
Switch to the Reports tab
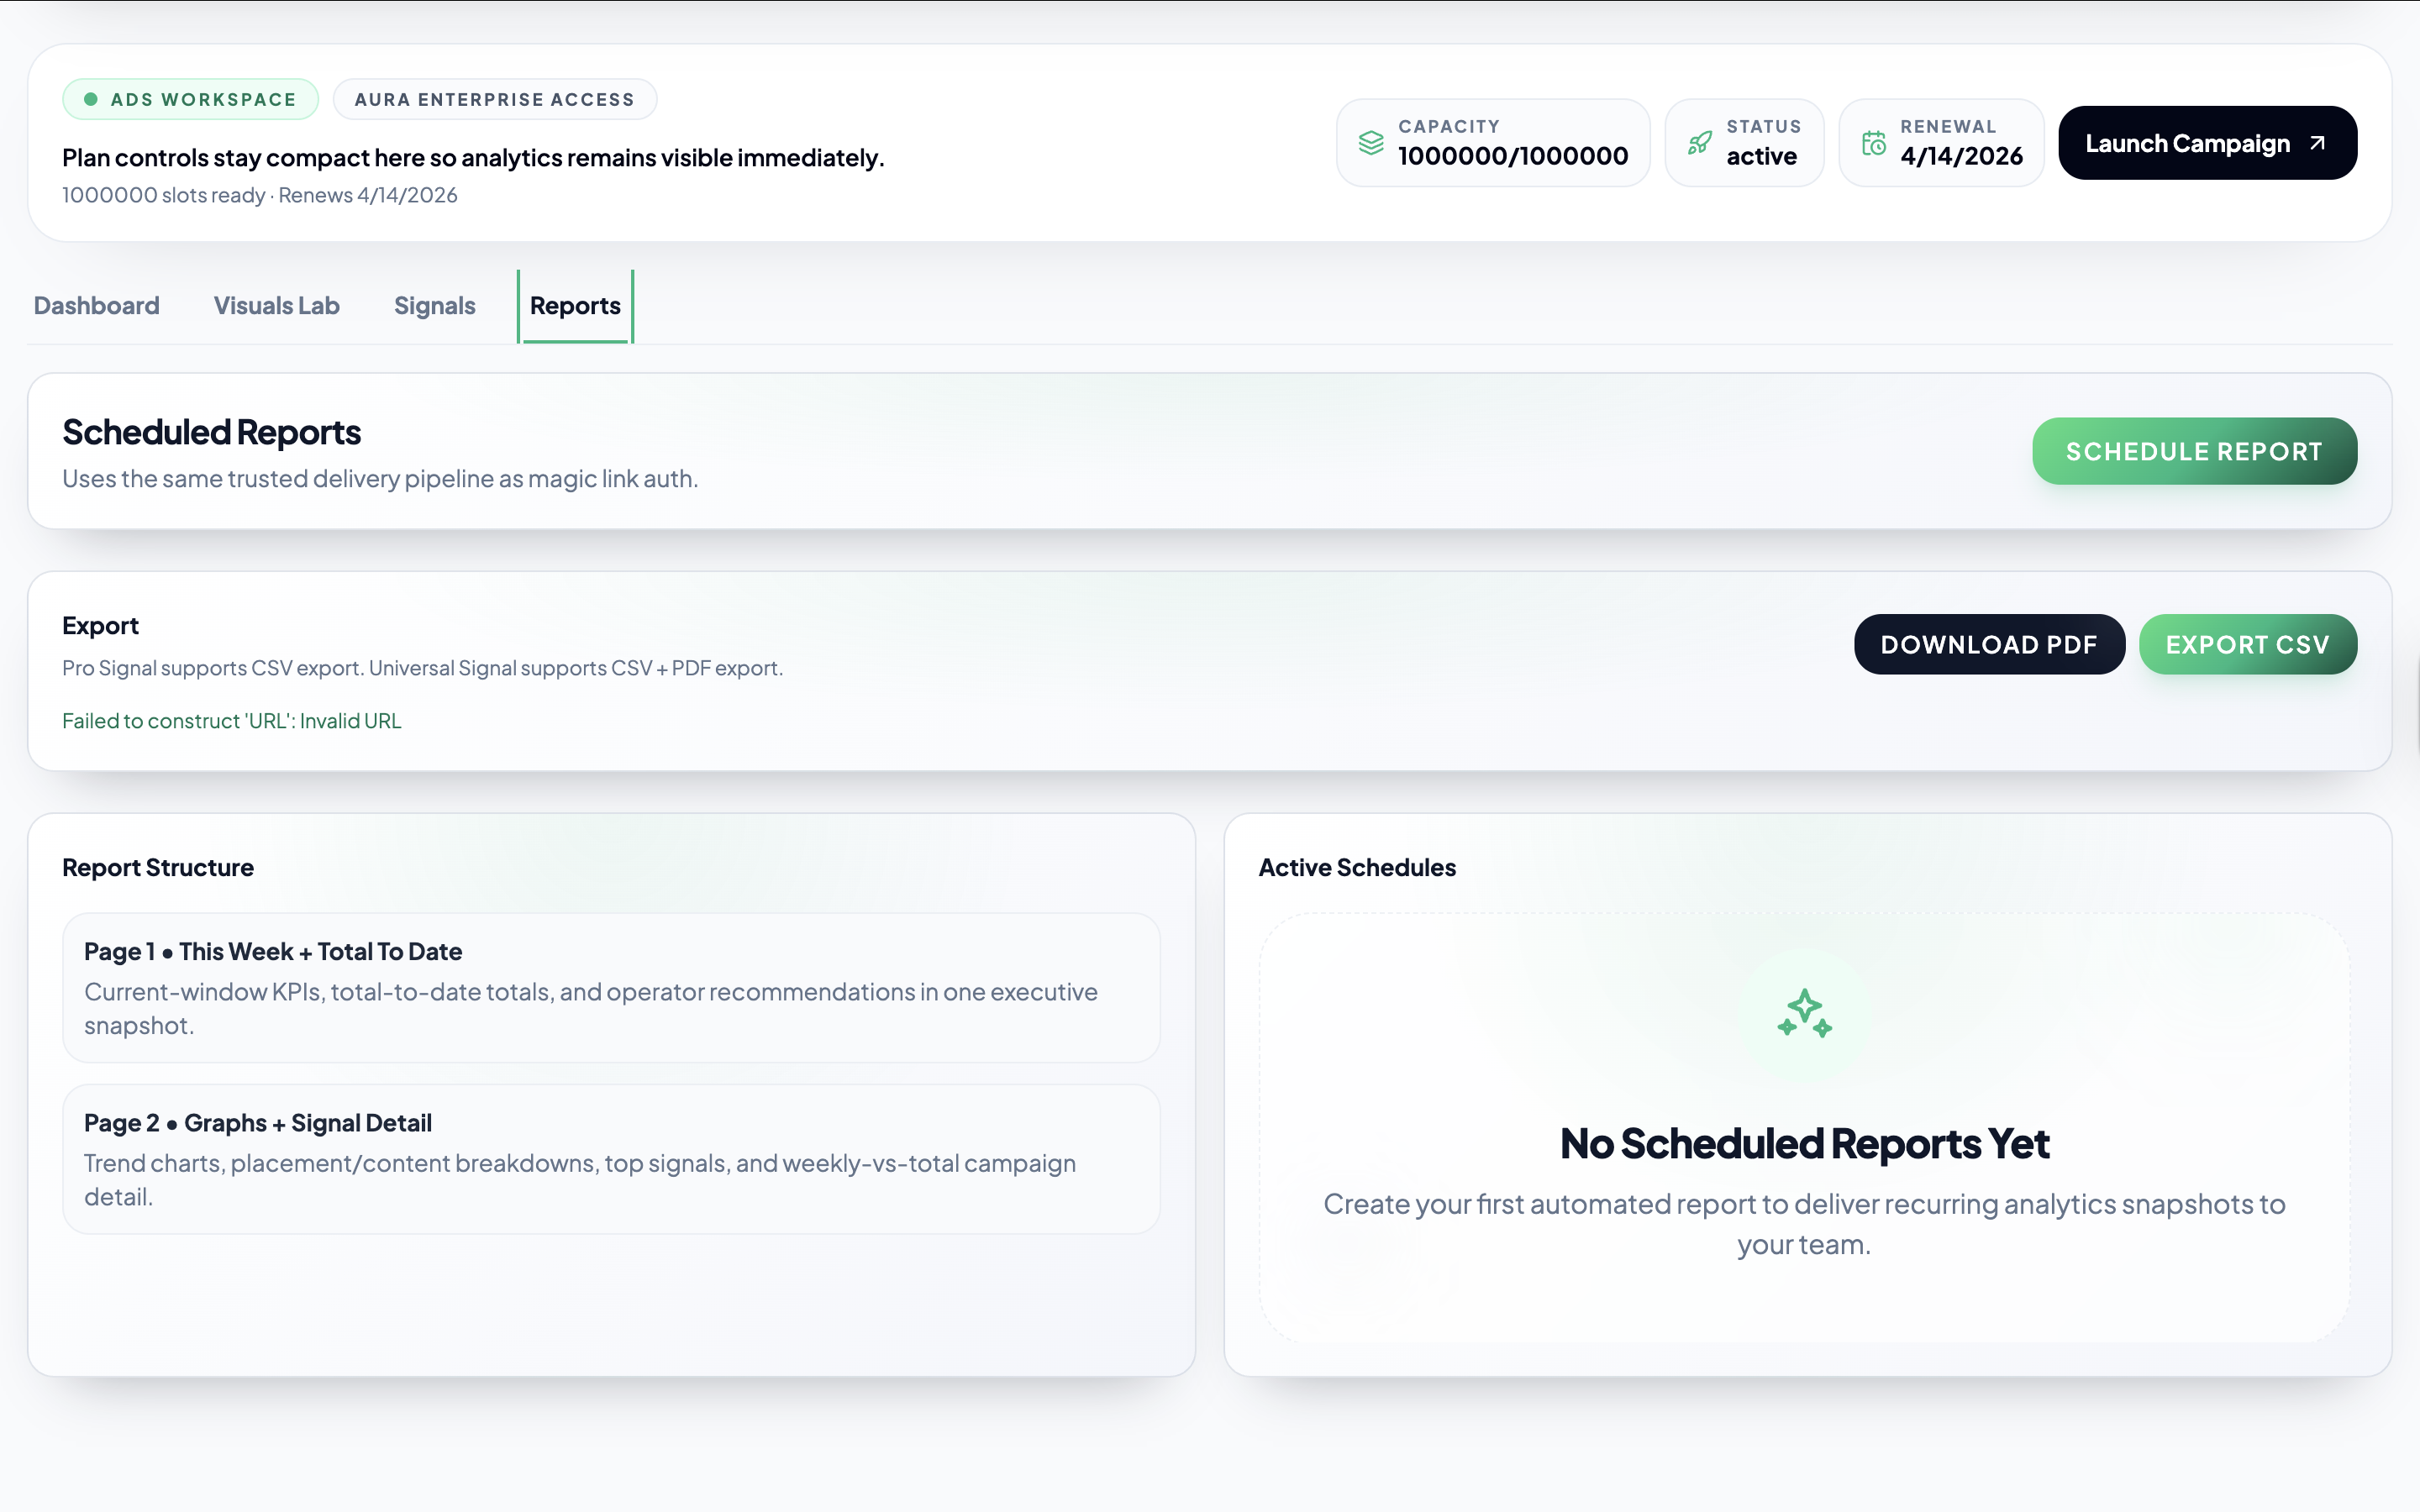[x=574, y=305]
